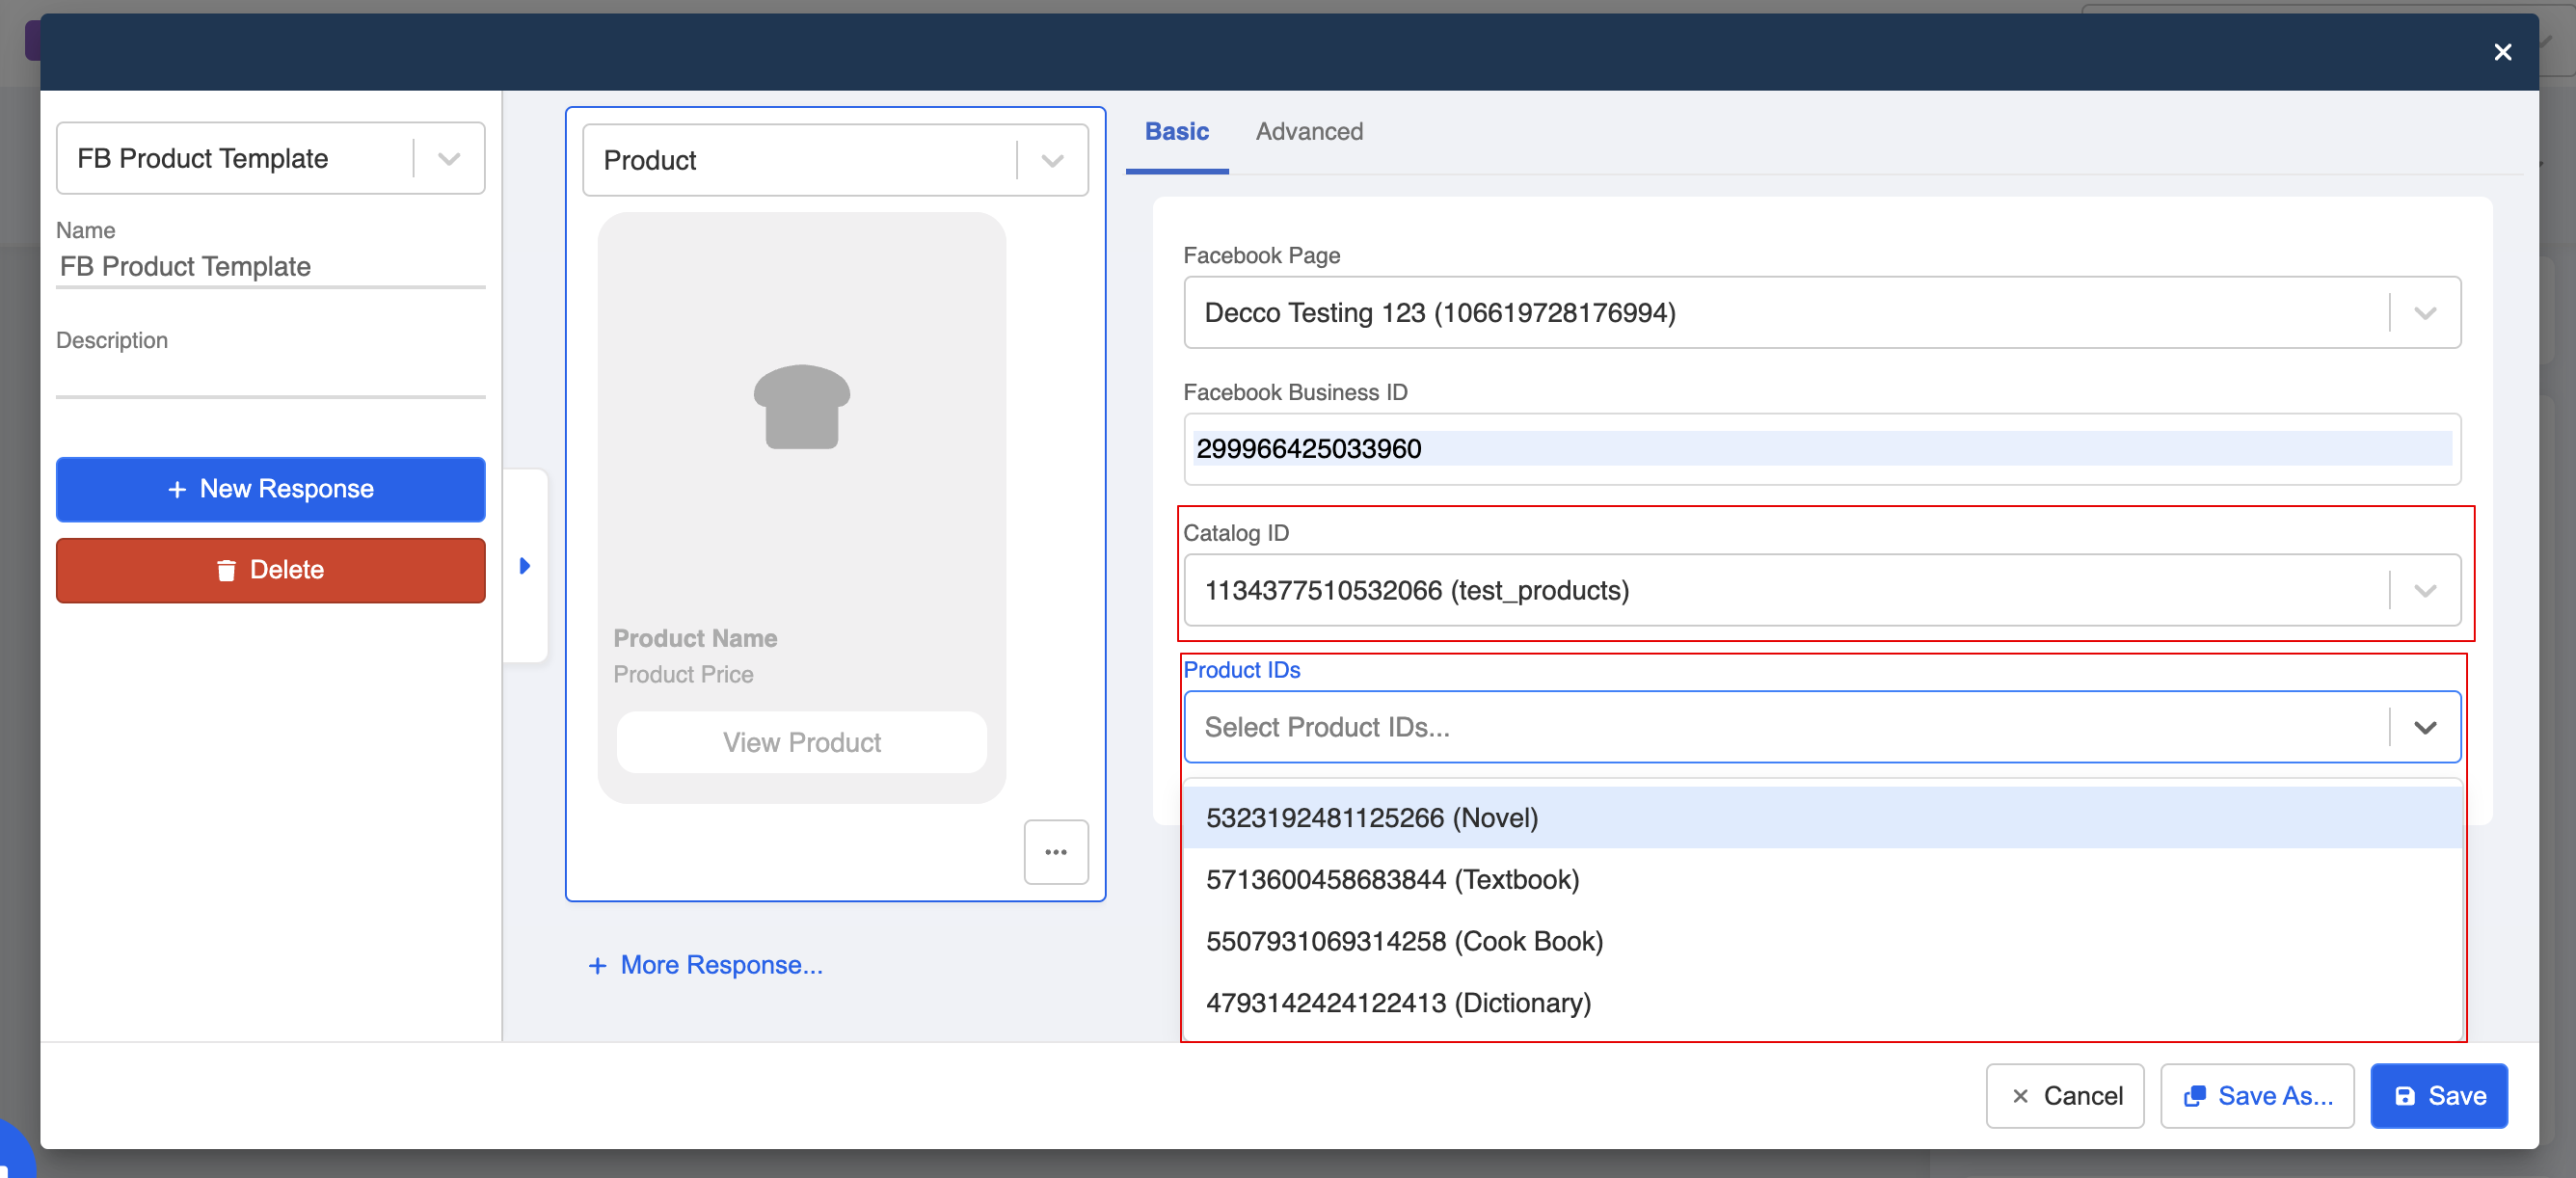Click the New Response button
Viewport: 2576px width, 1178px height.
[270, 489]
